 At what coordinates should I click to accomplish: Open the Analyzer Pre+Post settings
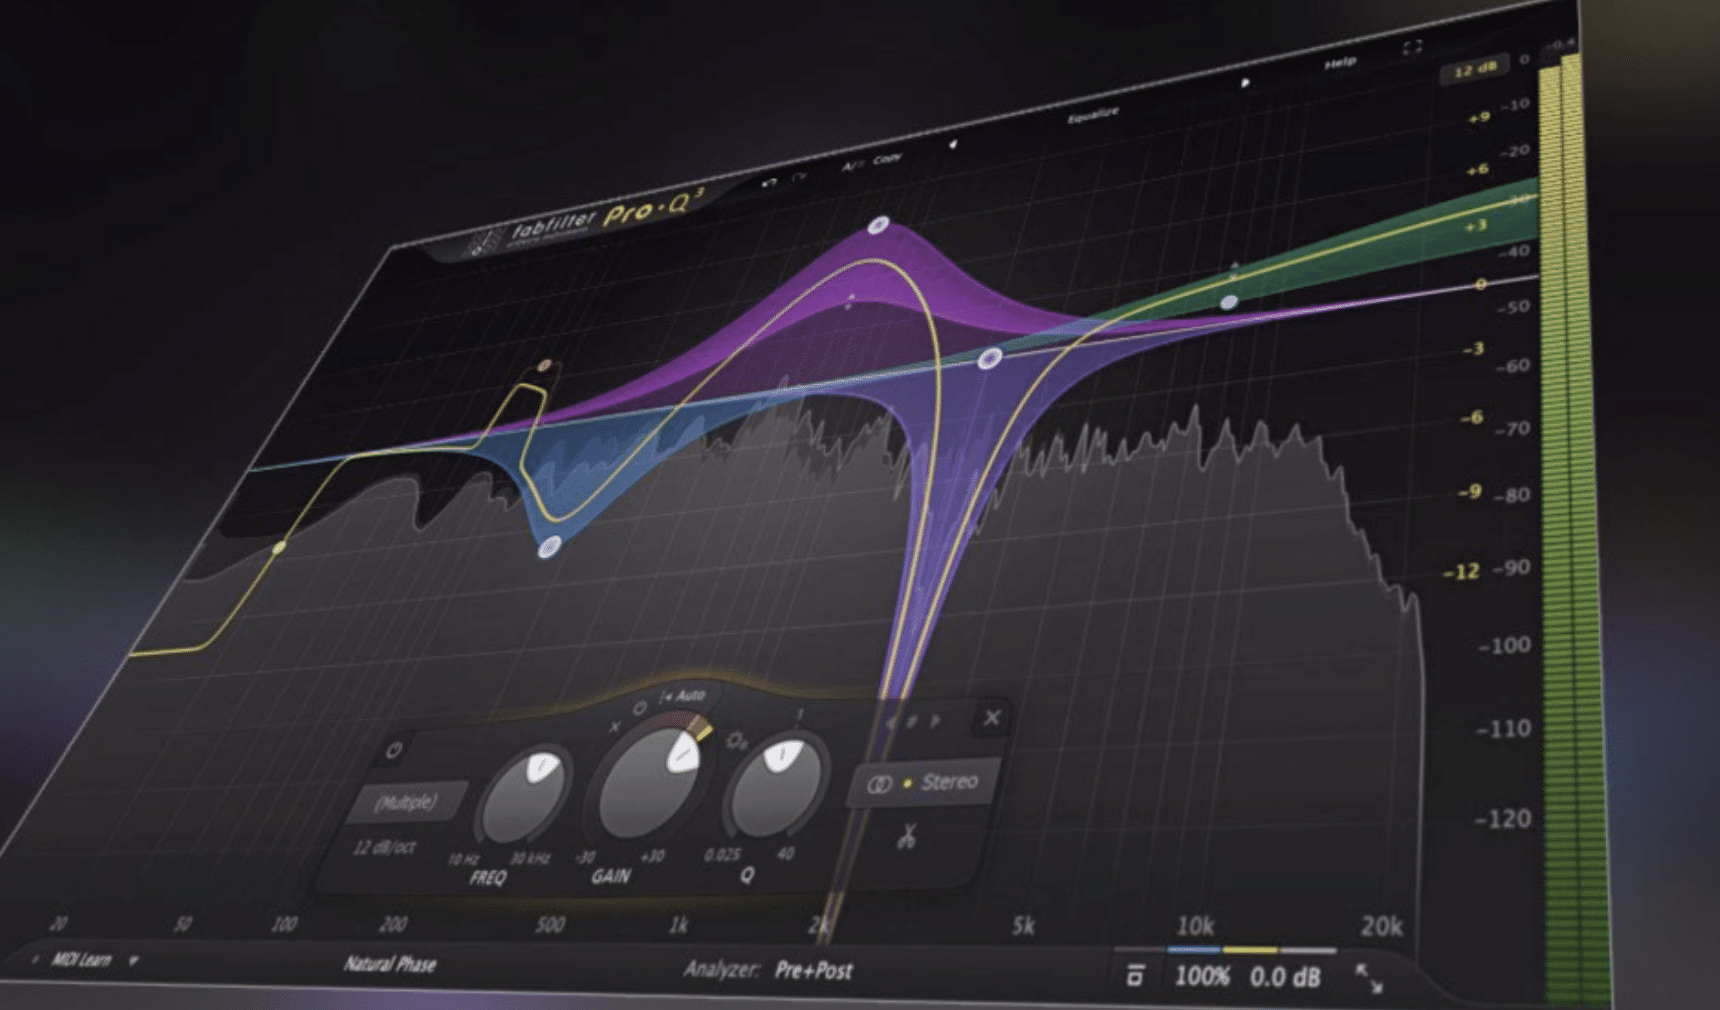pyautogui.click(x=768, y=969)
